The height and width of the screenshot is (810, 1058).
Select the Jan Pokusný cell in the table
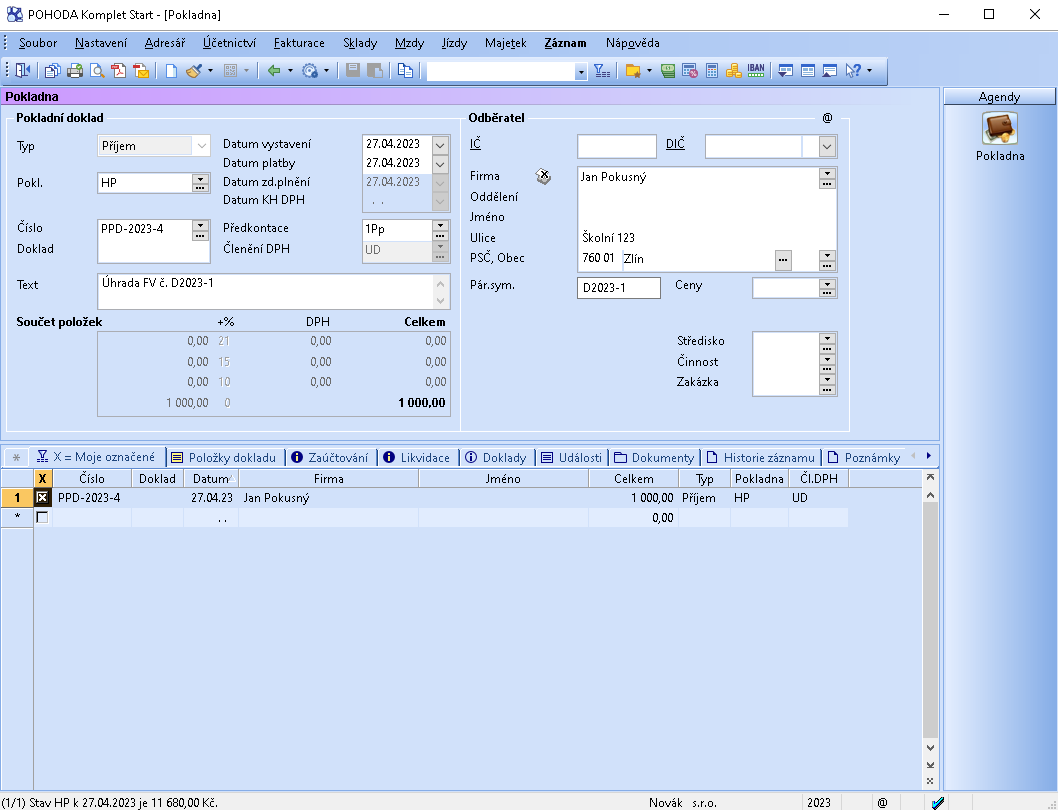coord(329,497)
